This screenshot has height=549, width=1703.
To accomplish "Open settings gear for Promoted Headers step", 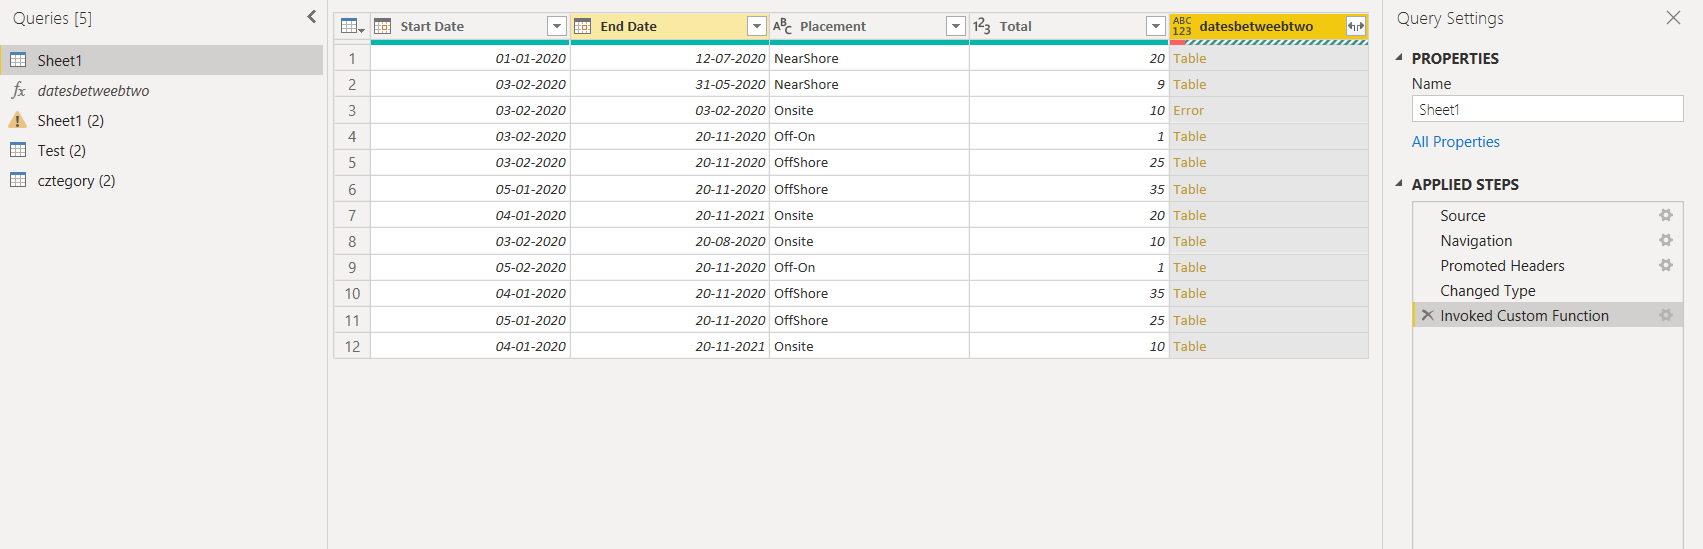I will point(1665,265).
